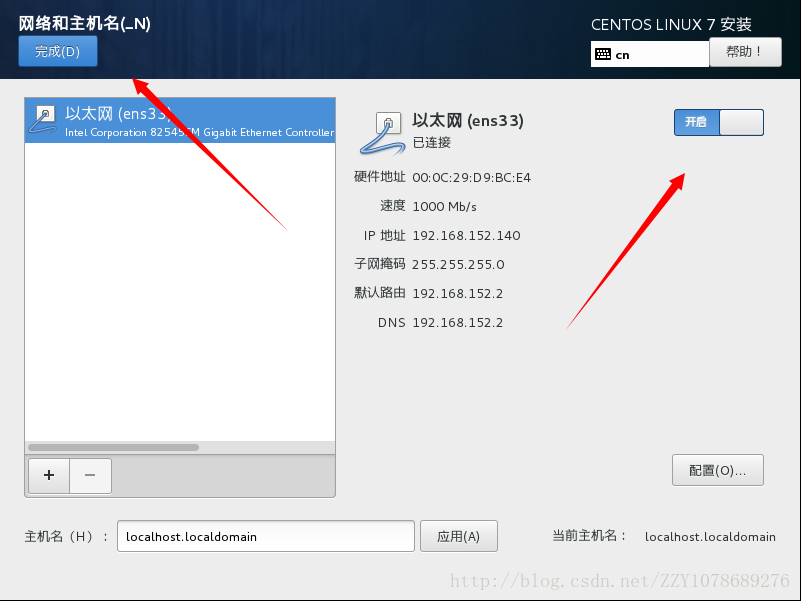Screen dimensions: 801x601
Task: Click the keyboard layout icon
Action: (x=603, y=54)
